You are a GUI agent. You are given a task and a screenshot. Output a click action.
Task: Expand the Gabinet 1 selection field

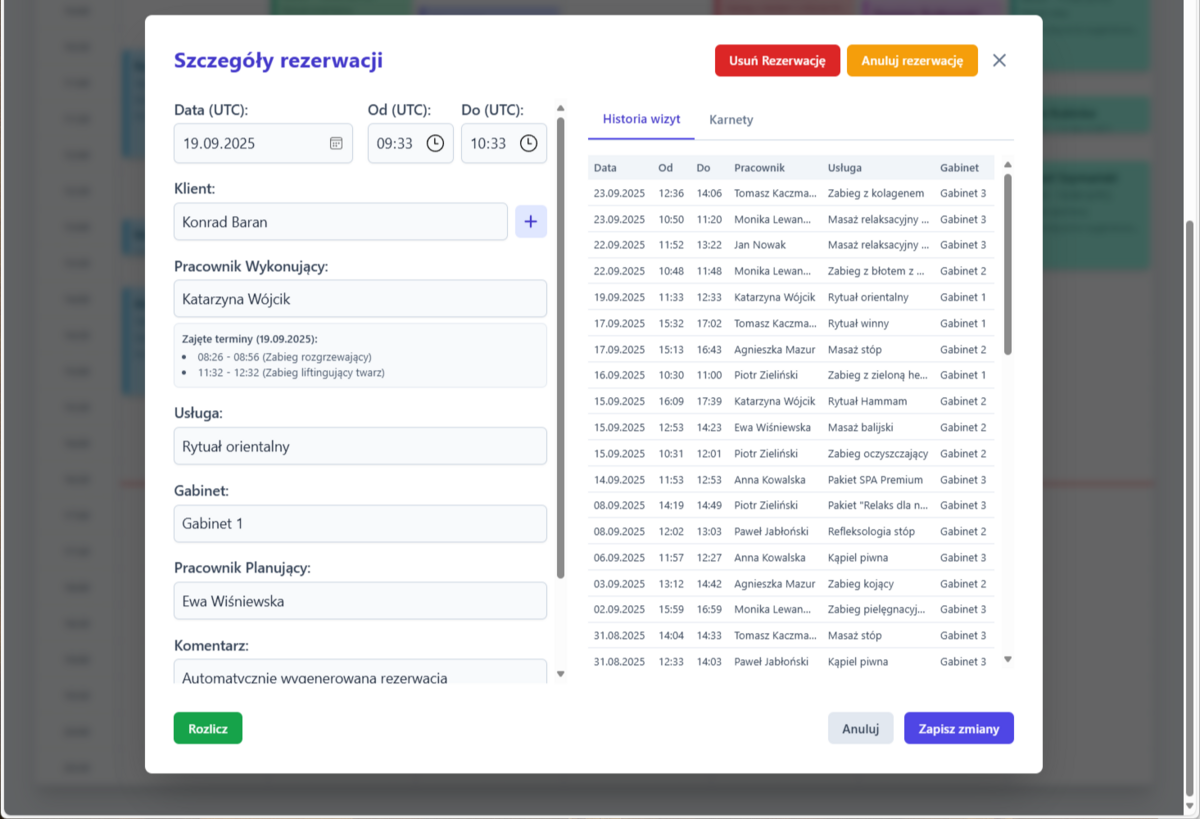[x=360, y=523]
